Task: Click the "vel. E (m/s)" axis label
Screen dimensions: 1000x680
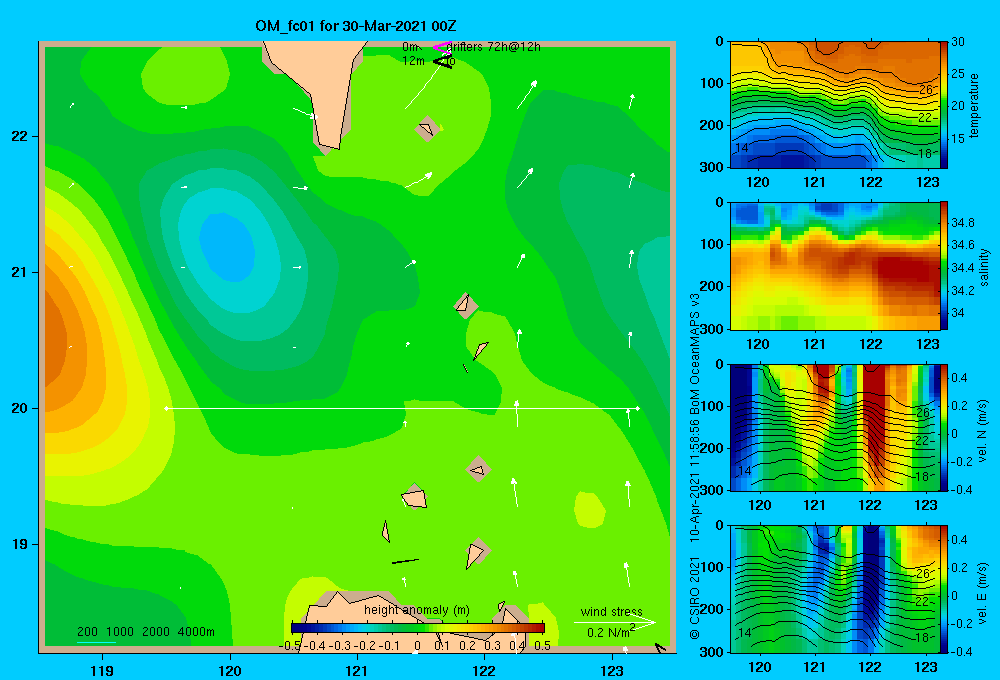Action: click(x=982, y=593)
